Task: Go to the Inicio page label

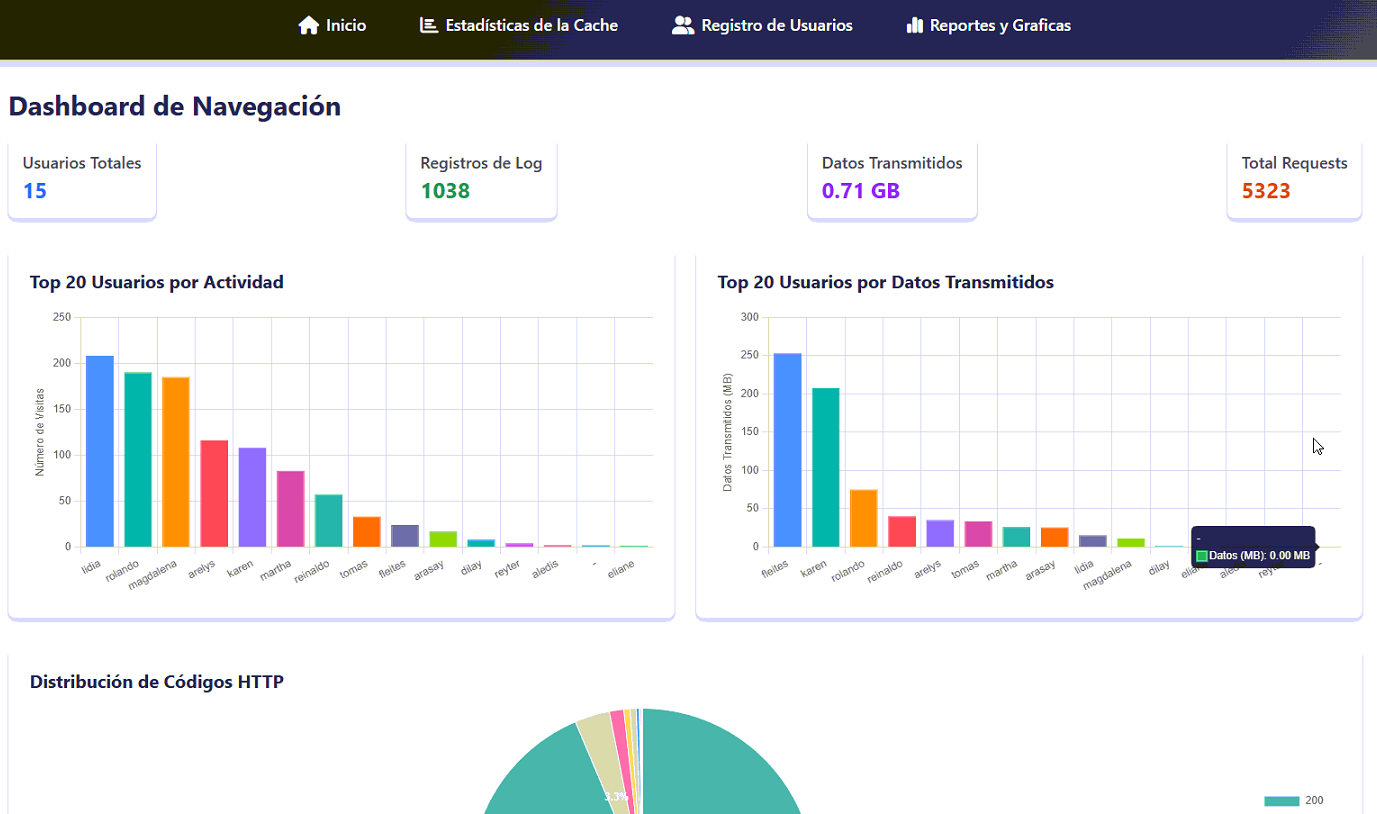Action: pyautogui.click(x=346, y=25)
